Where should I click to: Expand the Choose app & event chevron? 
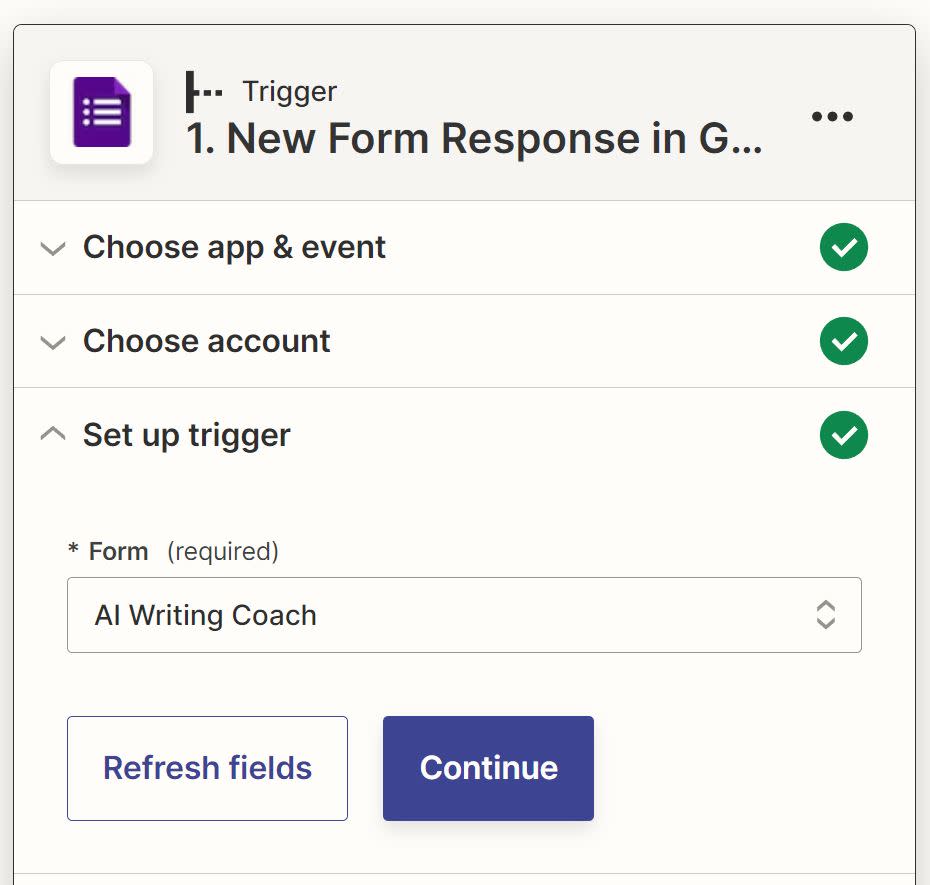click(x=53, y=249)
